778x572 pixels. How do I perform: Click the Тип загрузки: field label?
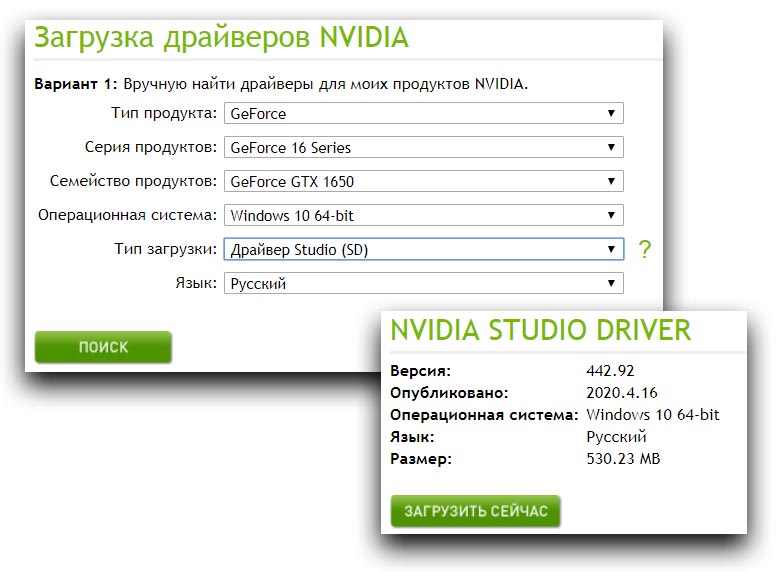(166, 249)
